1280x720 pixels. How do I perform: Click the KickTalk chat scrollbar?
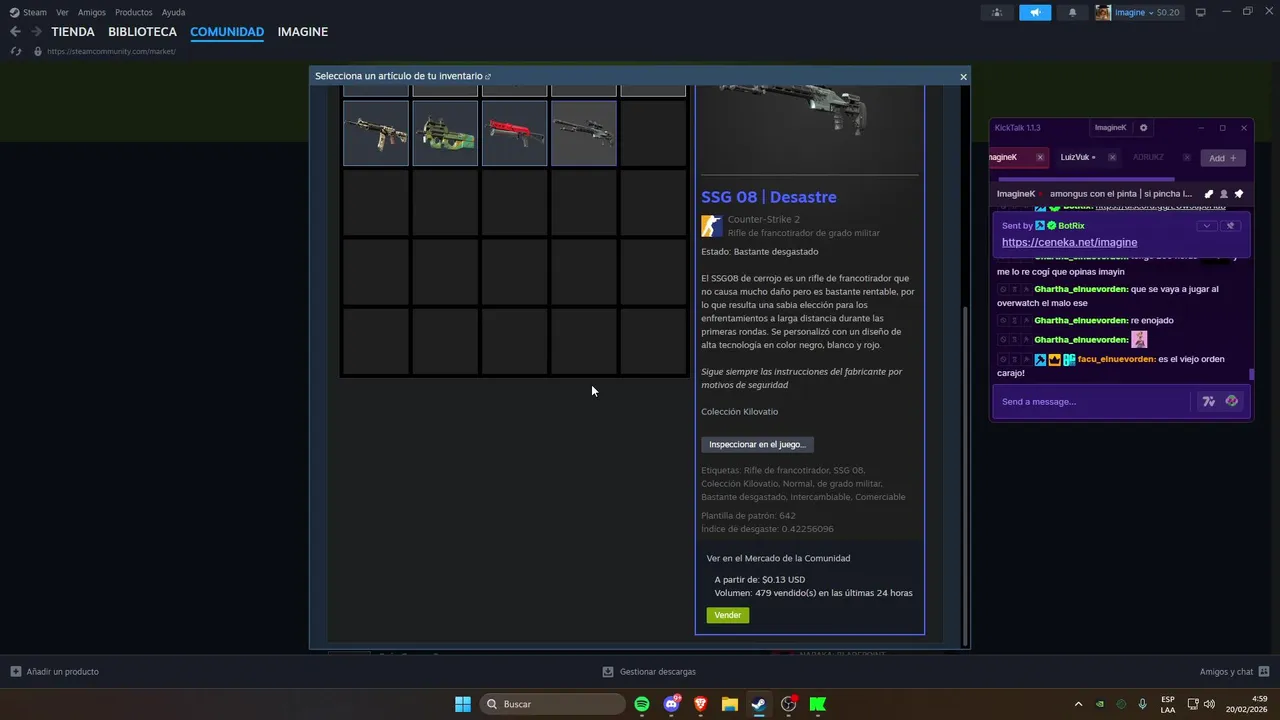(x=1251, y=374)
